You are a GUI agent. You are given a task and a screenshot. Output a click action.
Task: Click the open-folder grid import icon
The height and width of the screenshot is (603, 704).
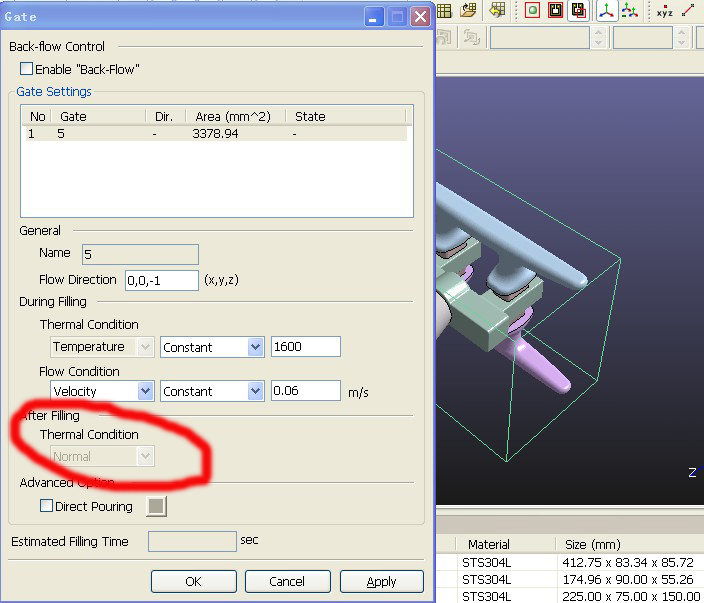[x=468, y=10]
